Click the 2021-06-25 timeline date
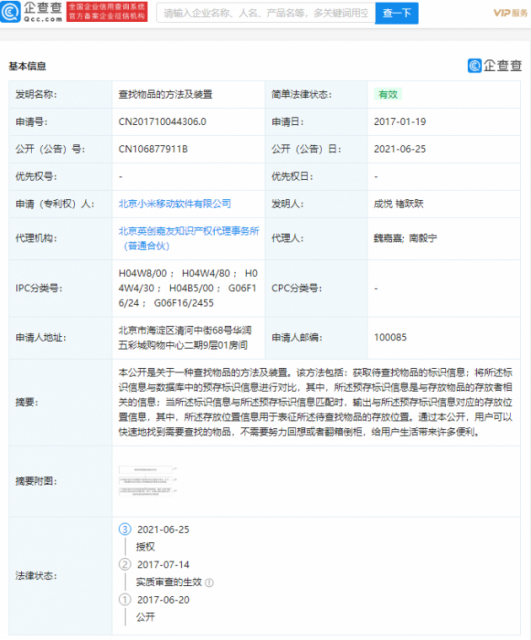The width and height of the screenshot is (531, 640). point(163,529)
